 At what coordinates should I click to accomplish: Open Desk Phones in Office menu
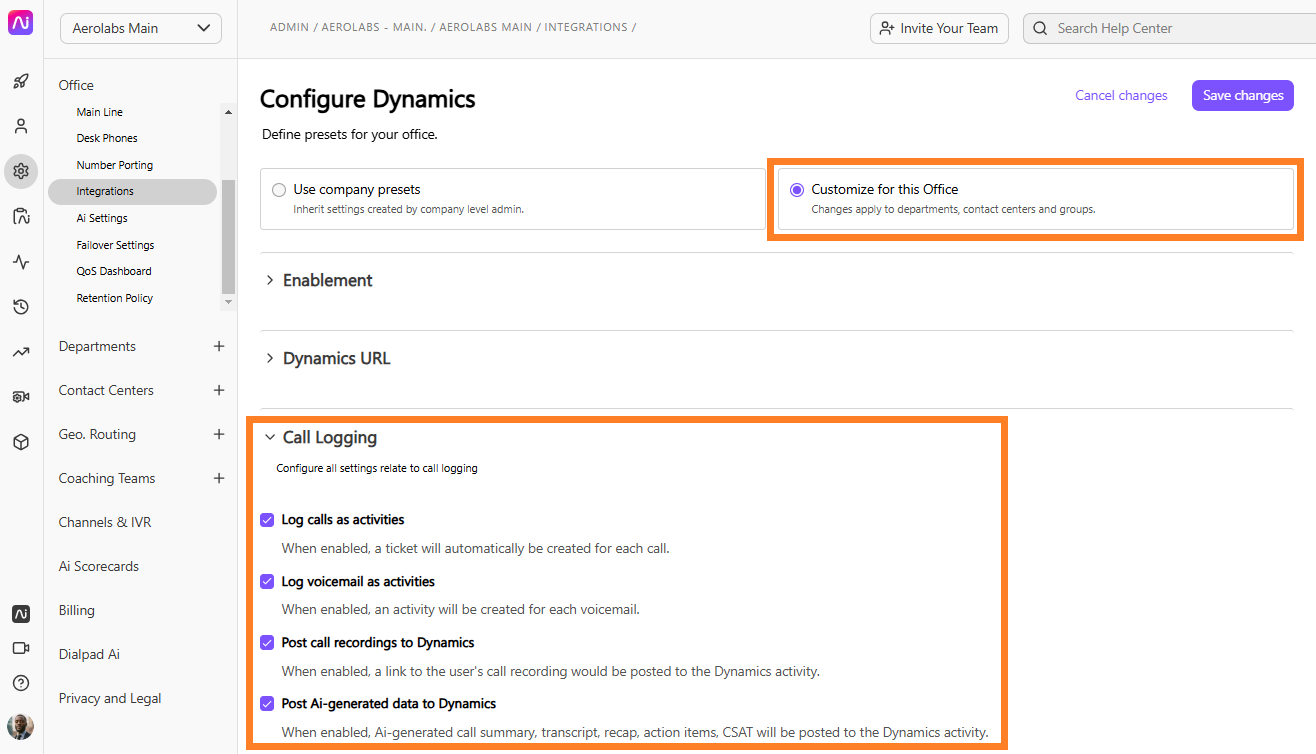click(107, 138)
